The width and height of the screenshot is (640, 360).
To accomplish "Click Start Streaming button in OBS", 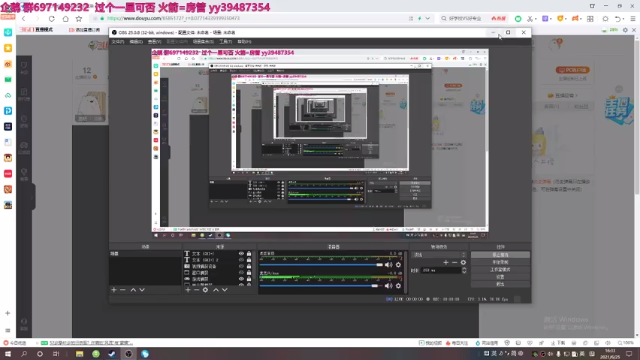I will coord(500,255).
